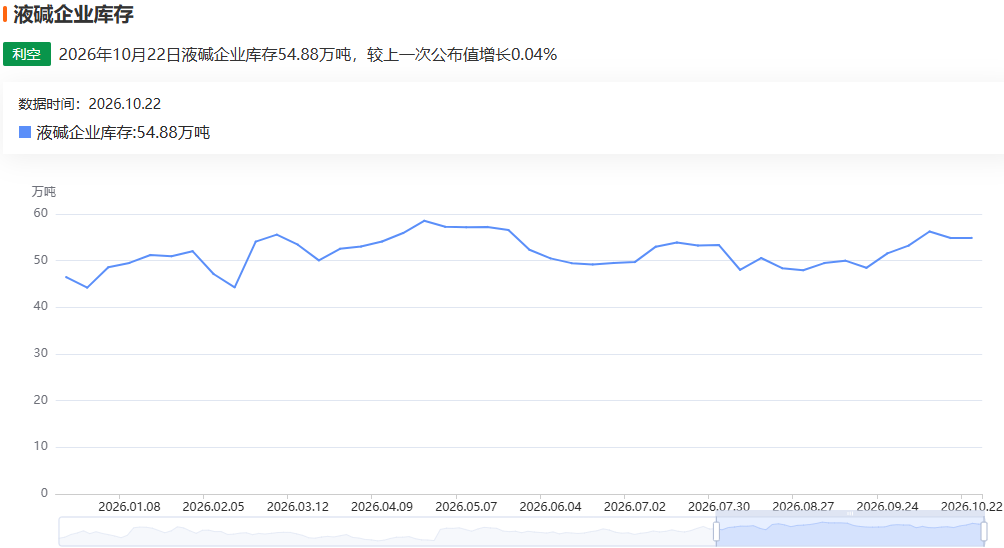Click the 40 value on y-axis
This screenshot has width=1004, height=548.
(40, 307)
